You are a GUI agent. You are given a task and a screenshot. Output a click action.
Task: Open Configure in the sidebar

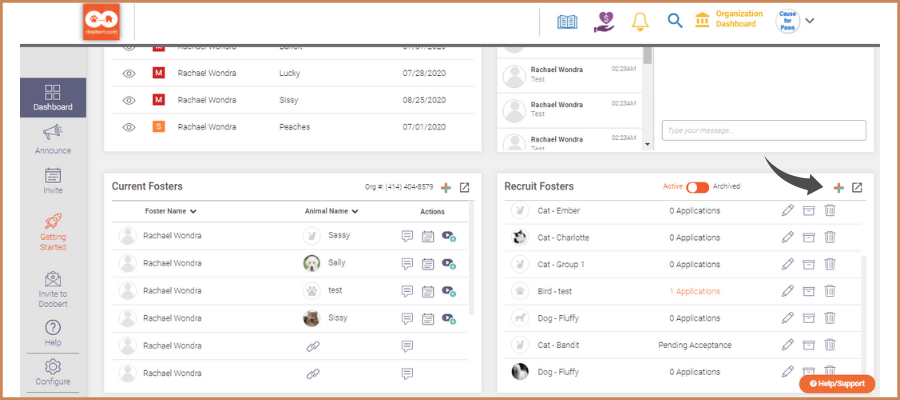pyautogui.click(x=53, y=372)
